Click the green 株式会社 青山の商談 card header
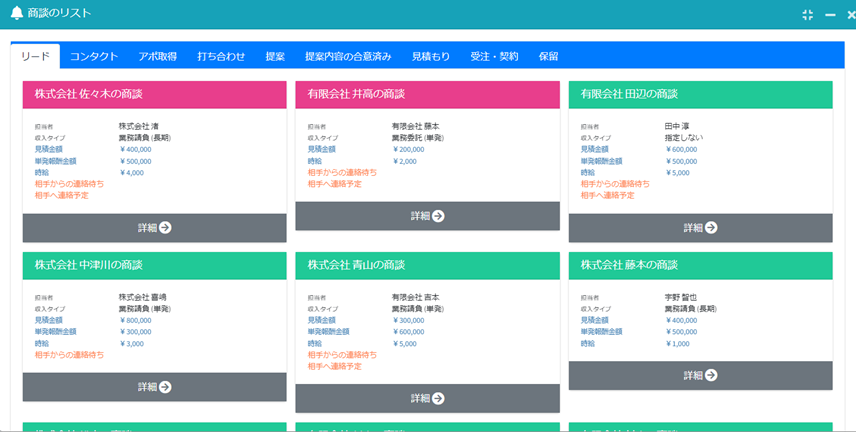 pos(427,266)
